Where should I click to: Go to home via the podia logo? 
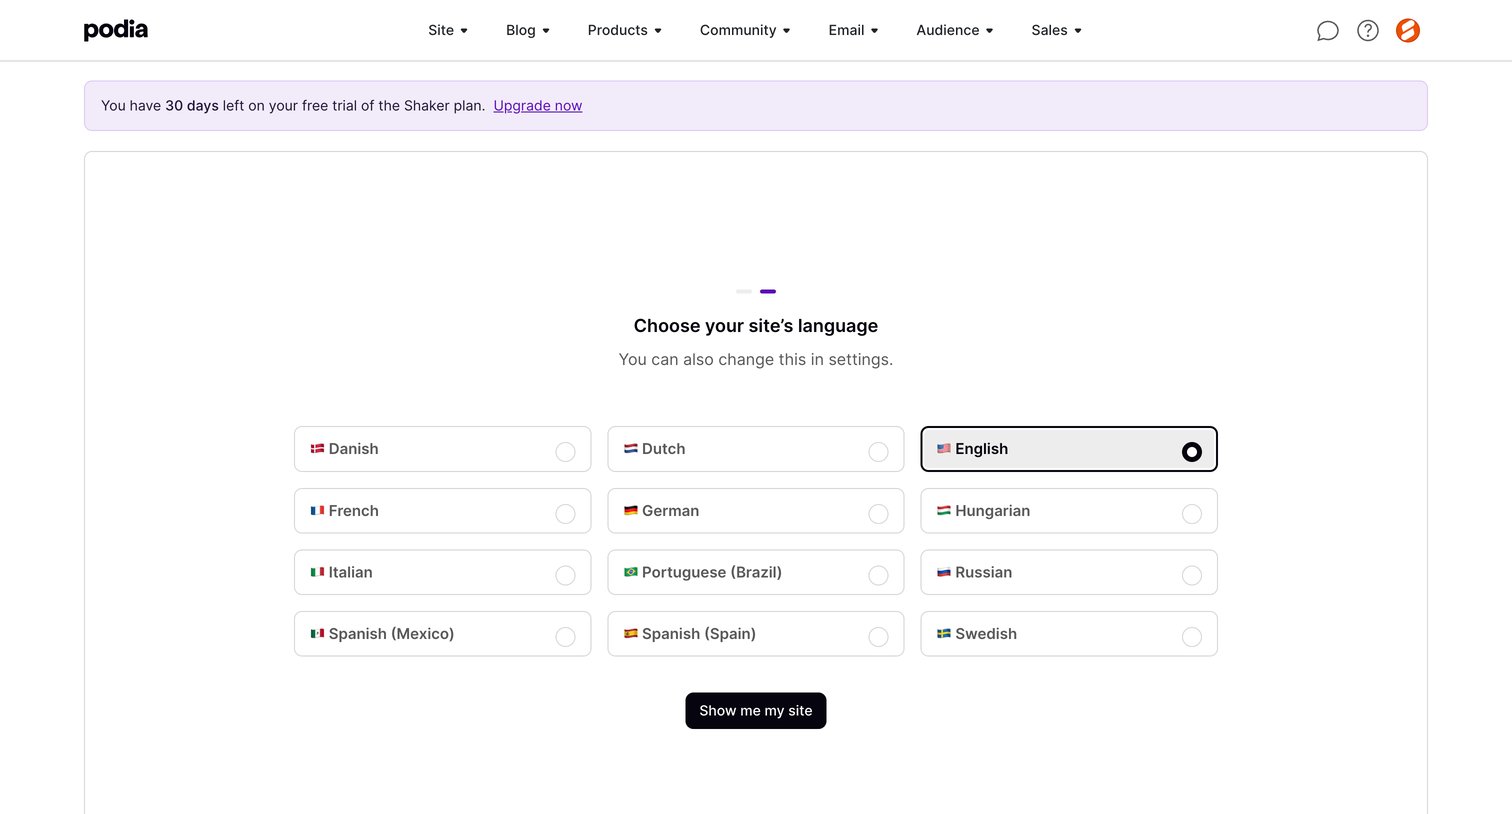[116, 30]
